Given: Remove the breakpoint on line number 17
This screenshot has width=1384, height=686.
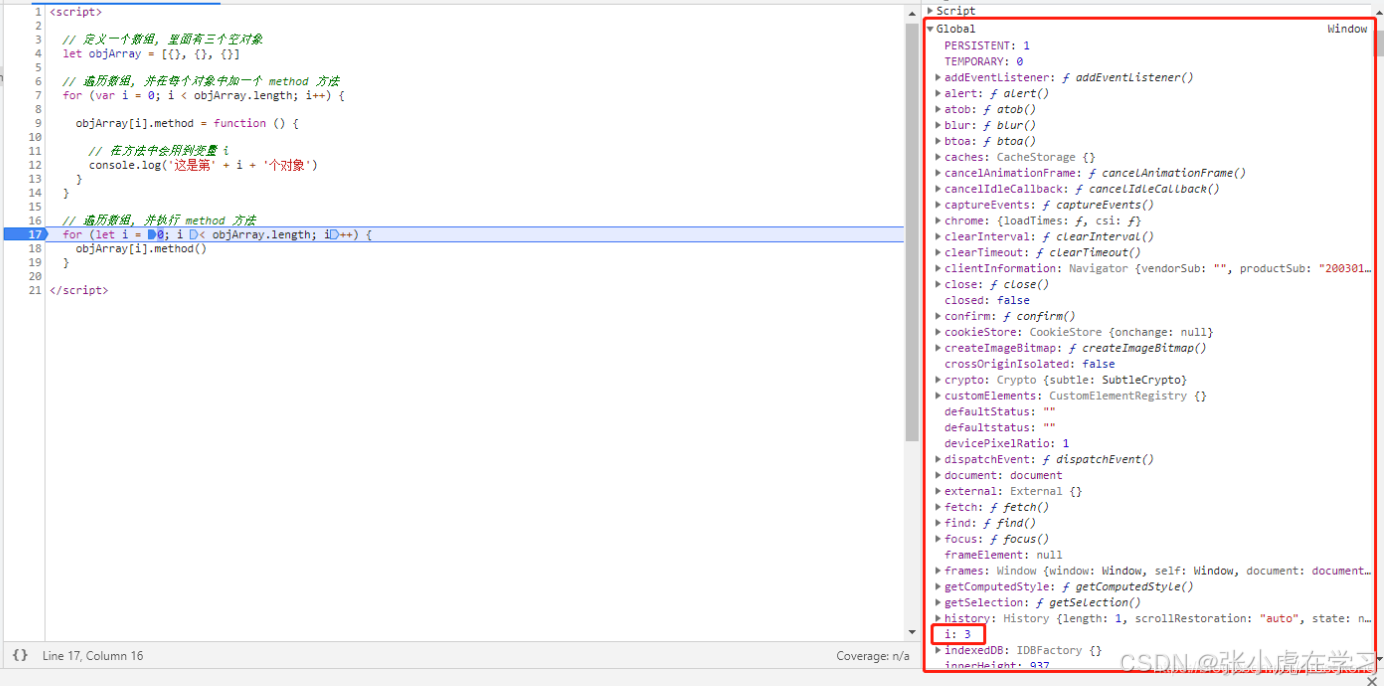Looking at the screenshot, I should pyautogui.click(x=35, y=235).
